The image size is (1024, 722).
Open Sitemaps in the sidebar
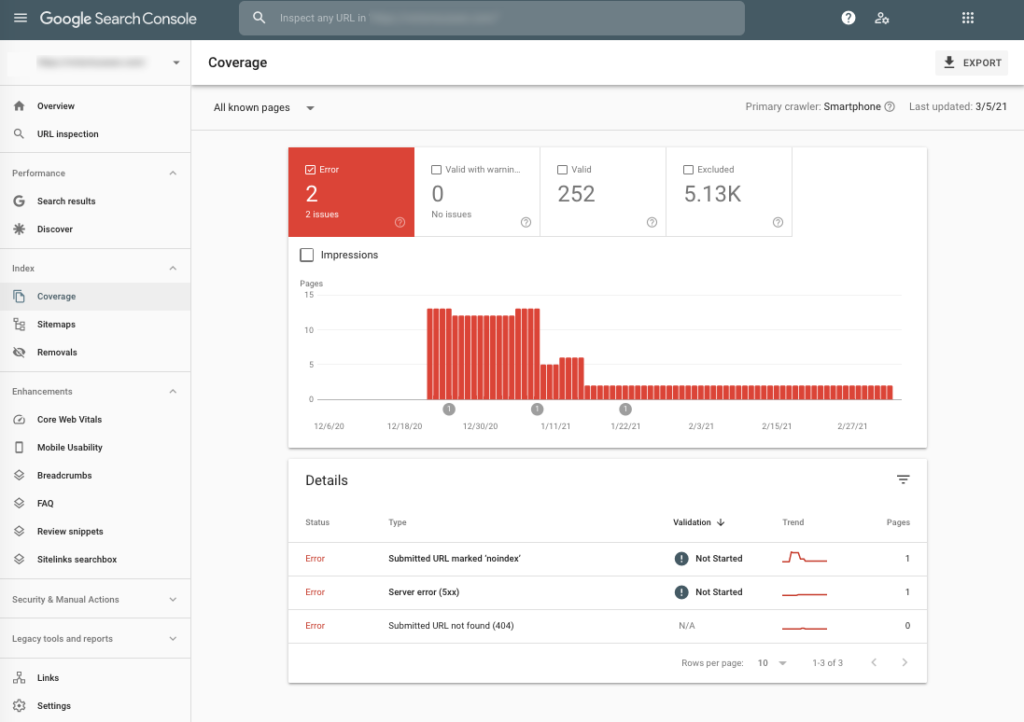[56, 325]
